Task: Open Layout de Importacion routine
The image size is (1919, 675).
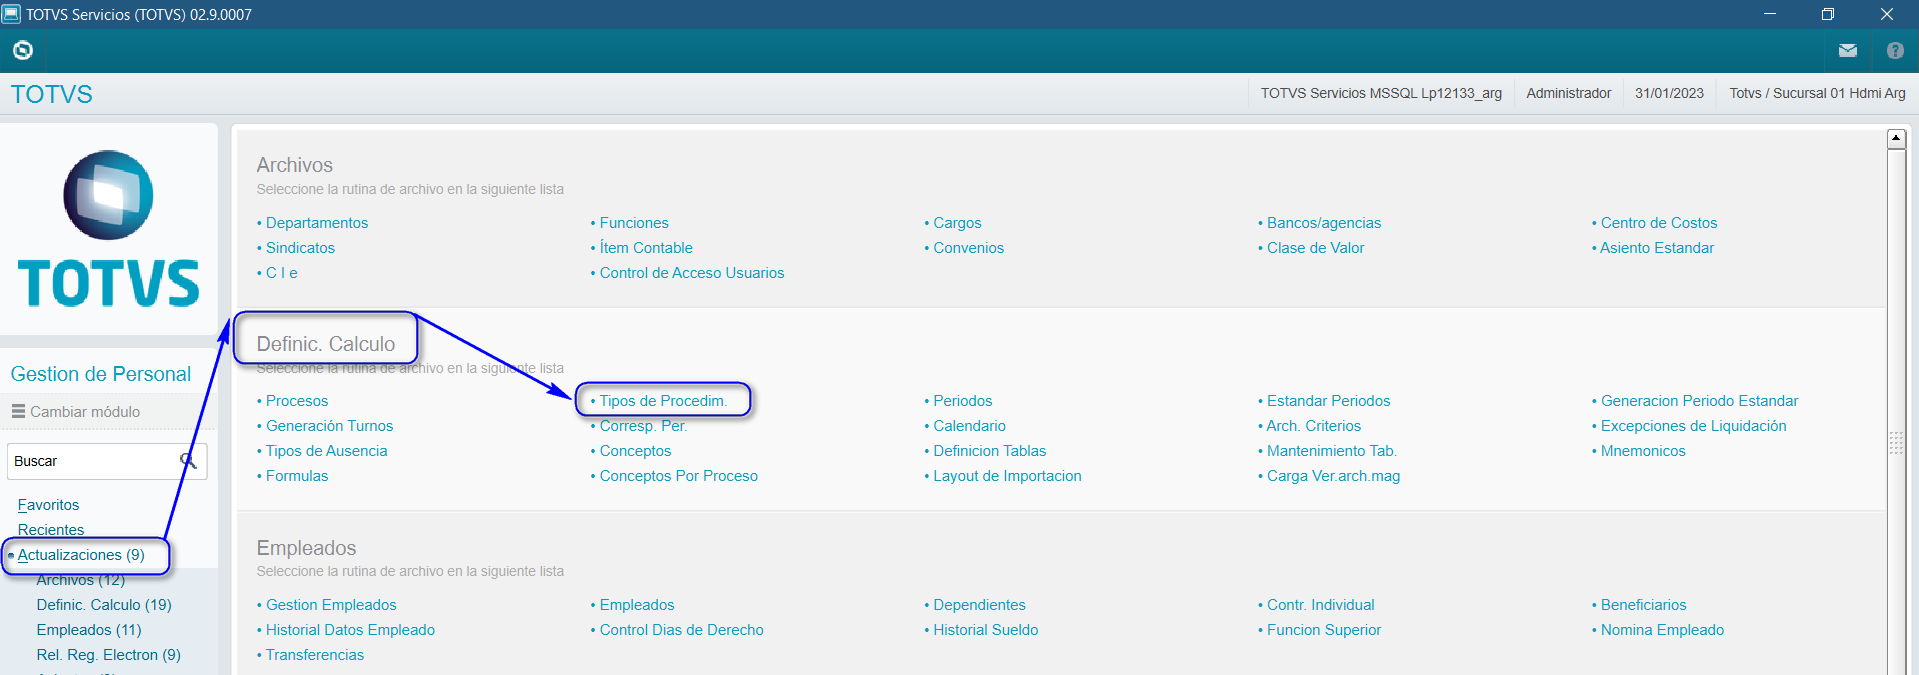Action: click(1007, 476)
